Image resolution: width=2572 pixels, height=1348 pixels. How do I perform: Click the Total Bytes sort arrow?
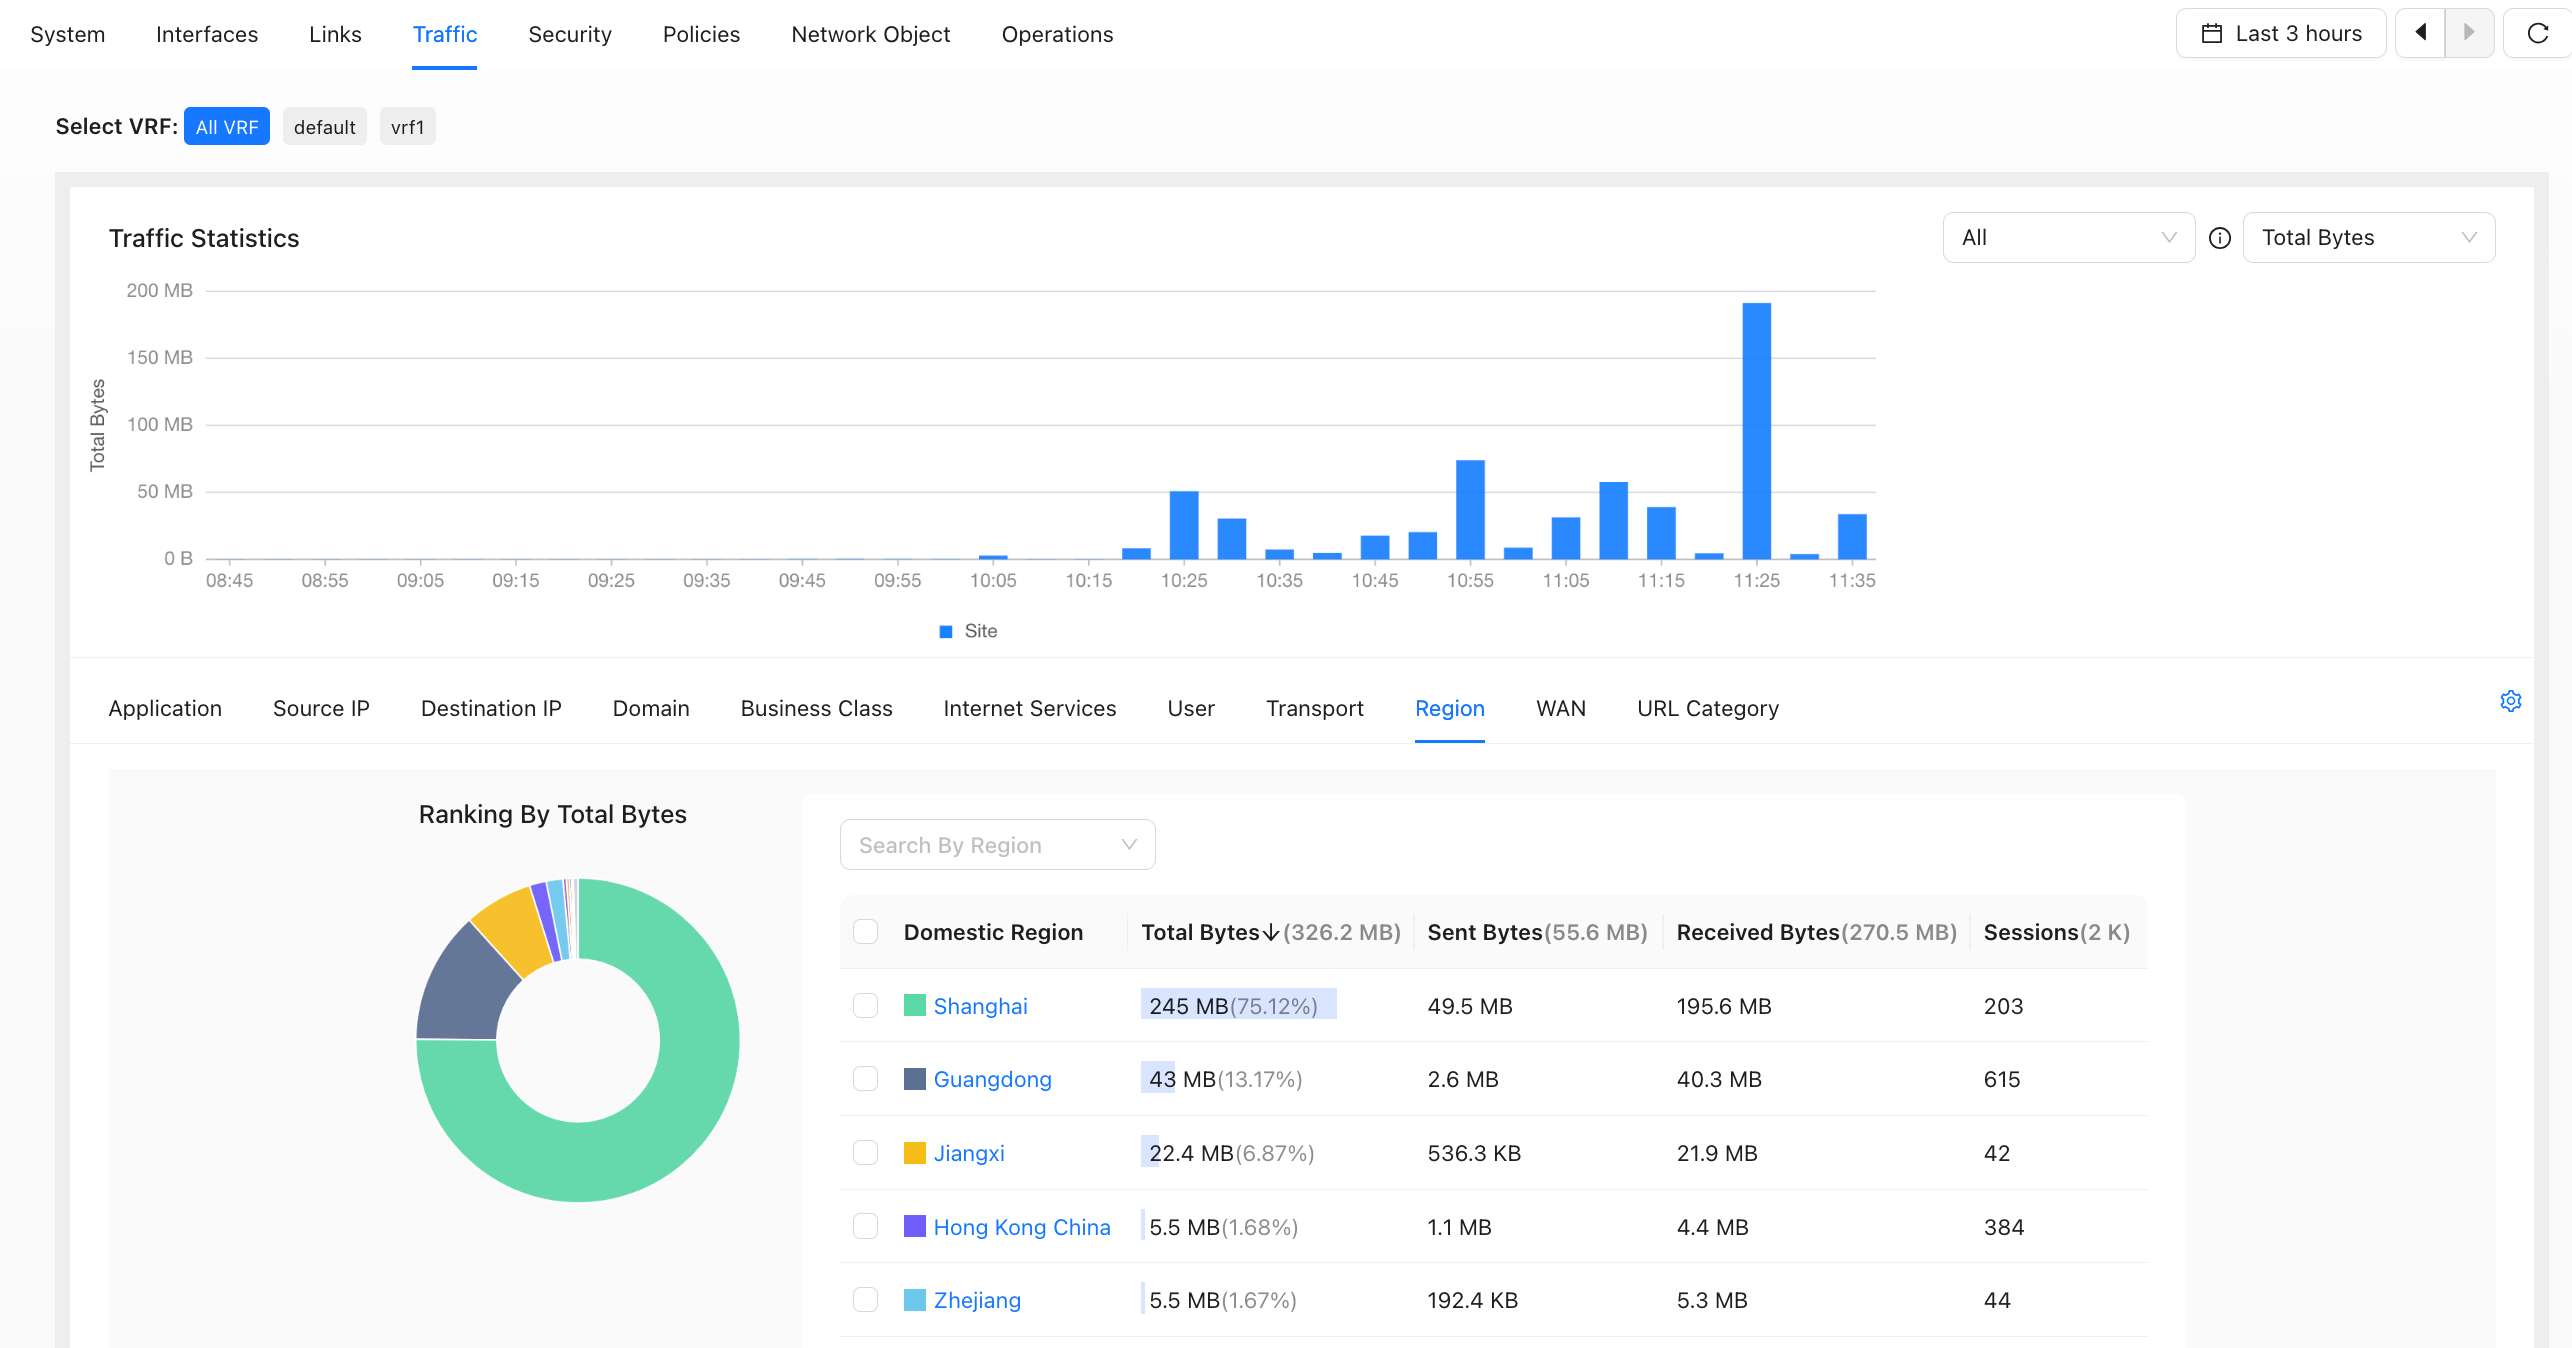pos(1271,932)
